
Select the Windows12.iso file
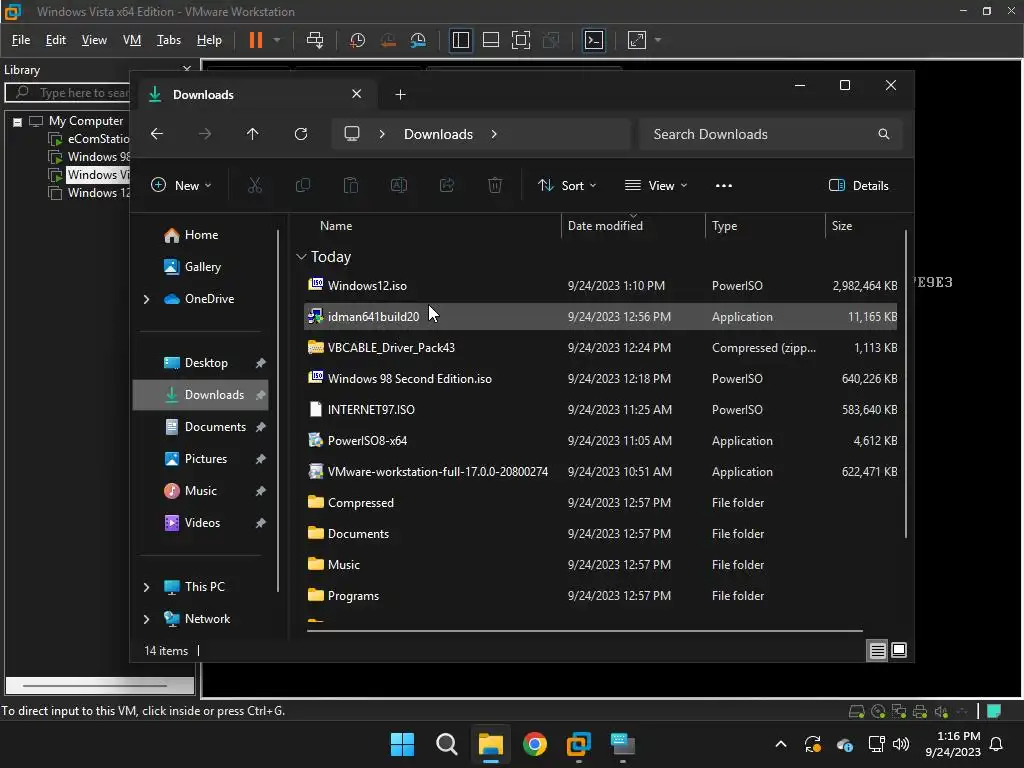[x=600, y=285]
